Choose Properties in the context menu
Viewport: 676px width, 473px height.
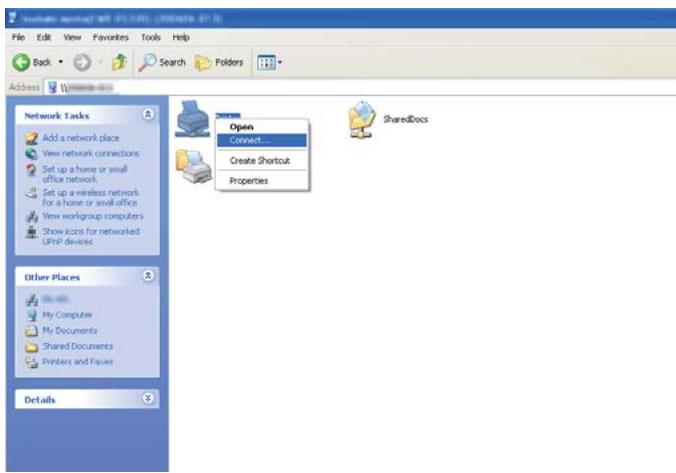[x=262, y=181]
